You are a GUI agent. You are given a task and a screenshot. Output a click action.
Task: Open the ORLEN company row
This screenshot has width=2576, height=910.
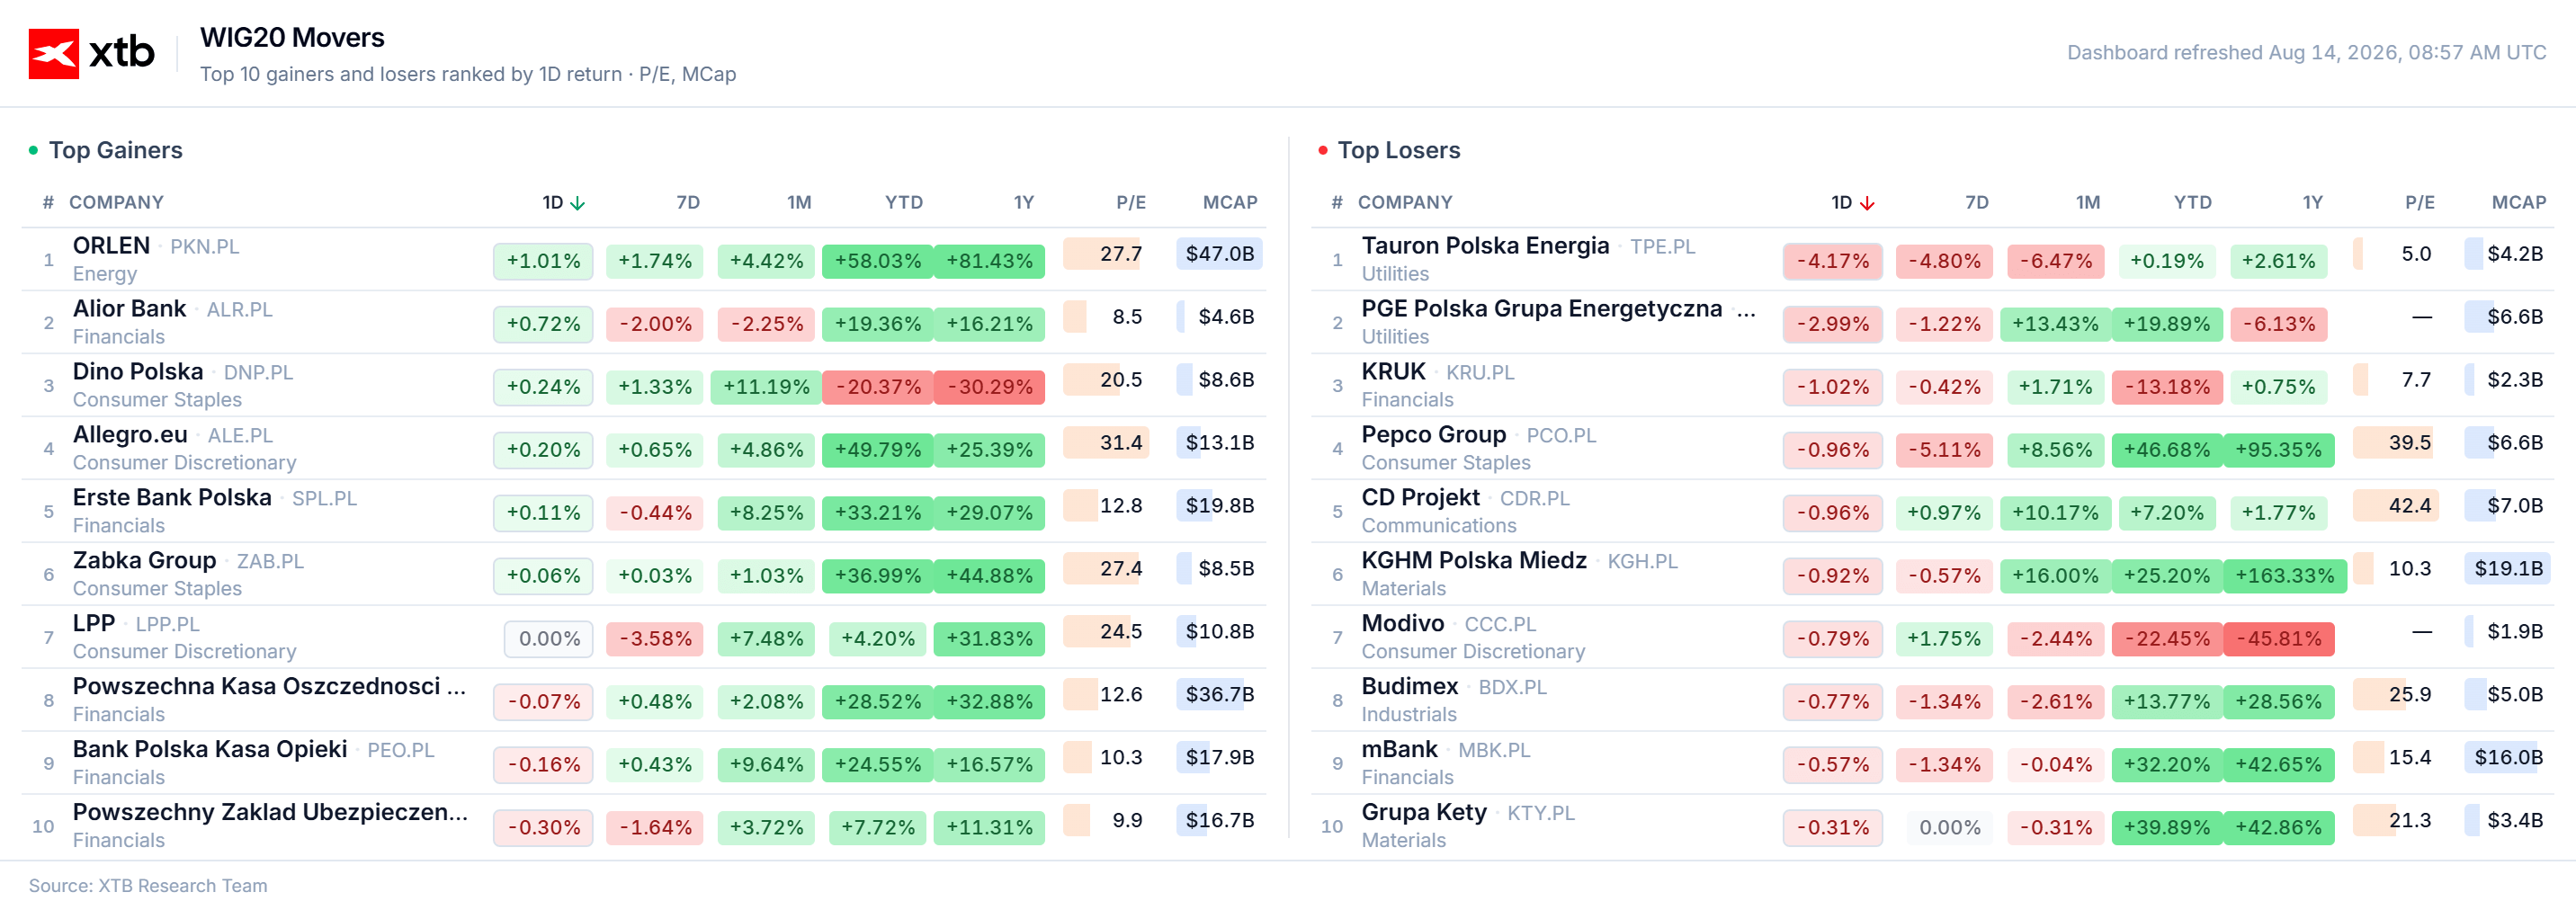(x=644, y=260)
